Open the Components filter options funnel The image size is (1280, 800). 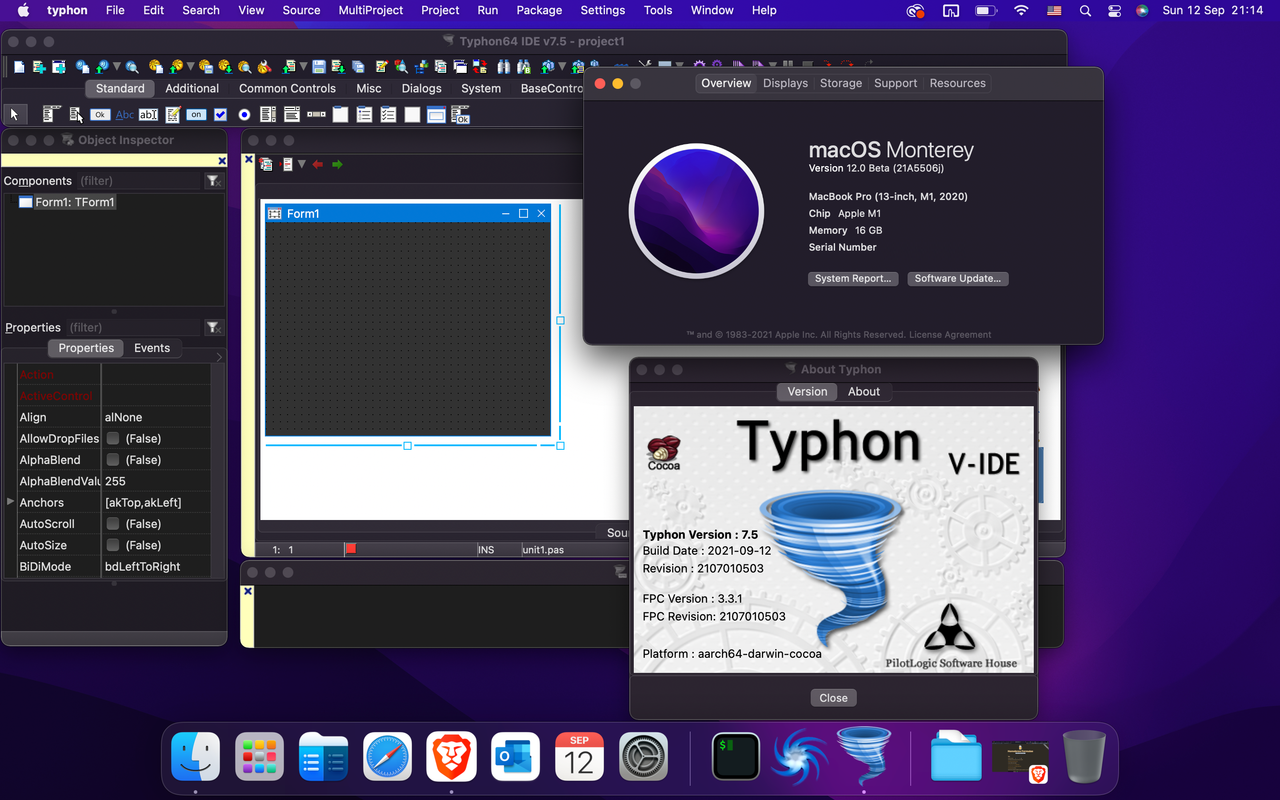click(x=213, y=181)
